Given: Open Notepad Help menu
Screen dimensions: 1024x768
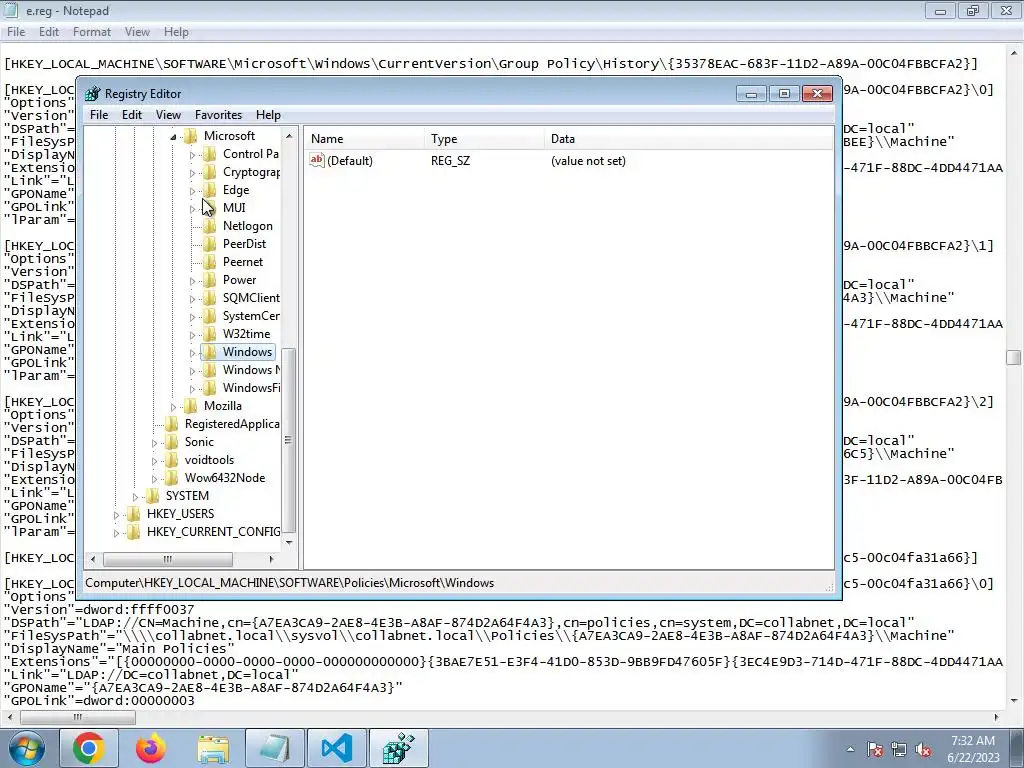Looking at the screenshot, I should pos(176,32).
